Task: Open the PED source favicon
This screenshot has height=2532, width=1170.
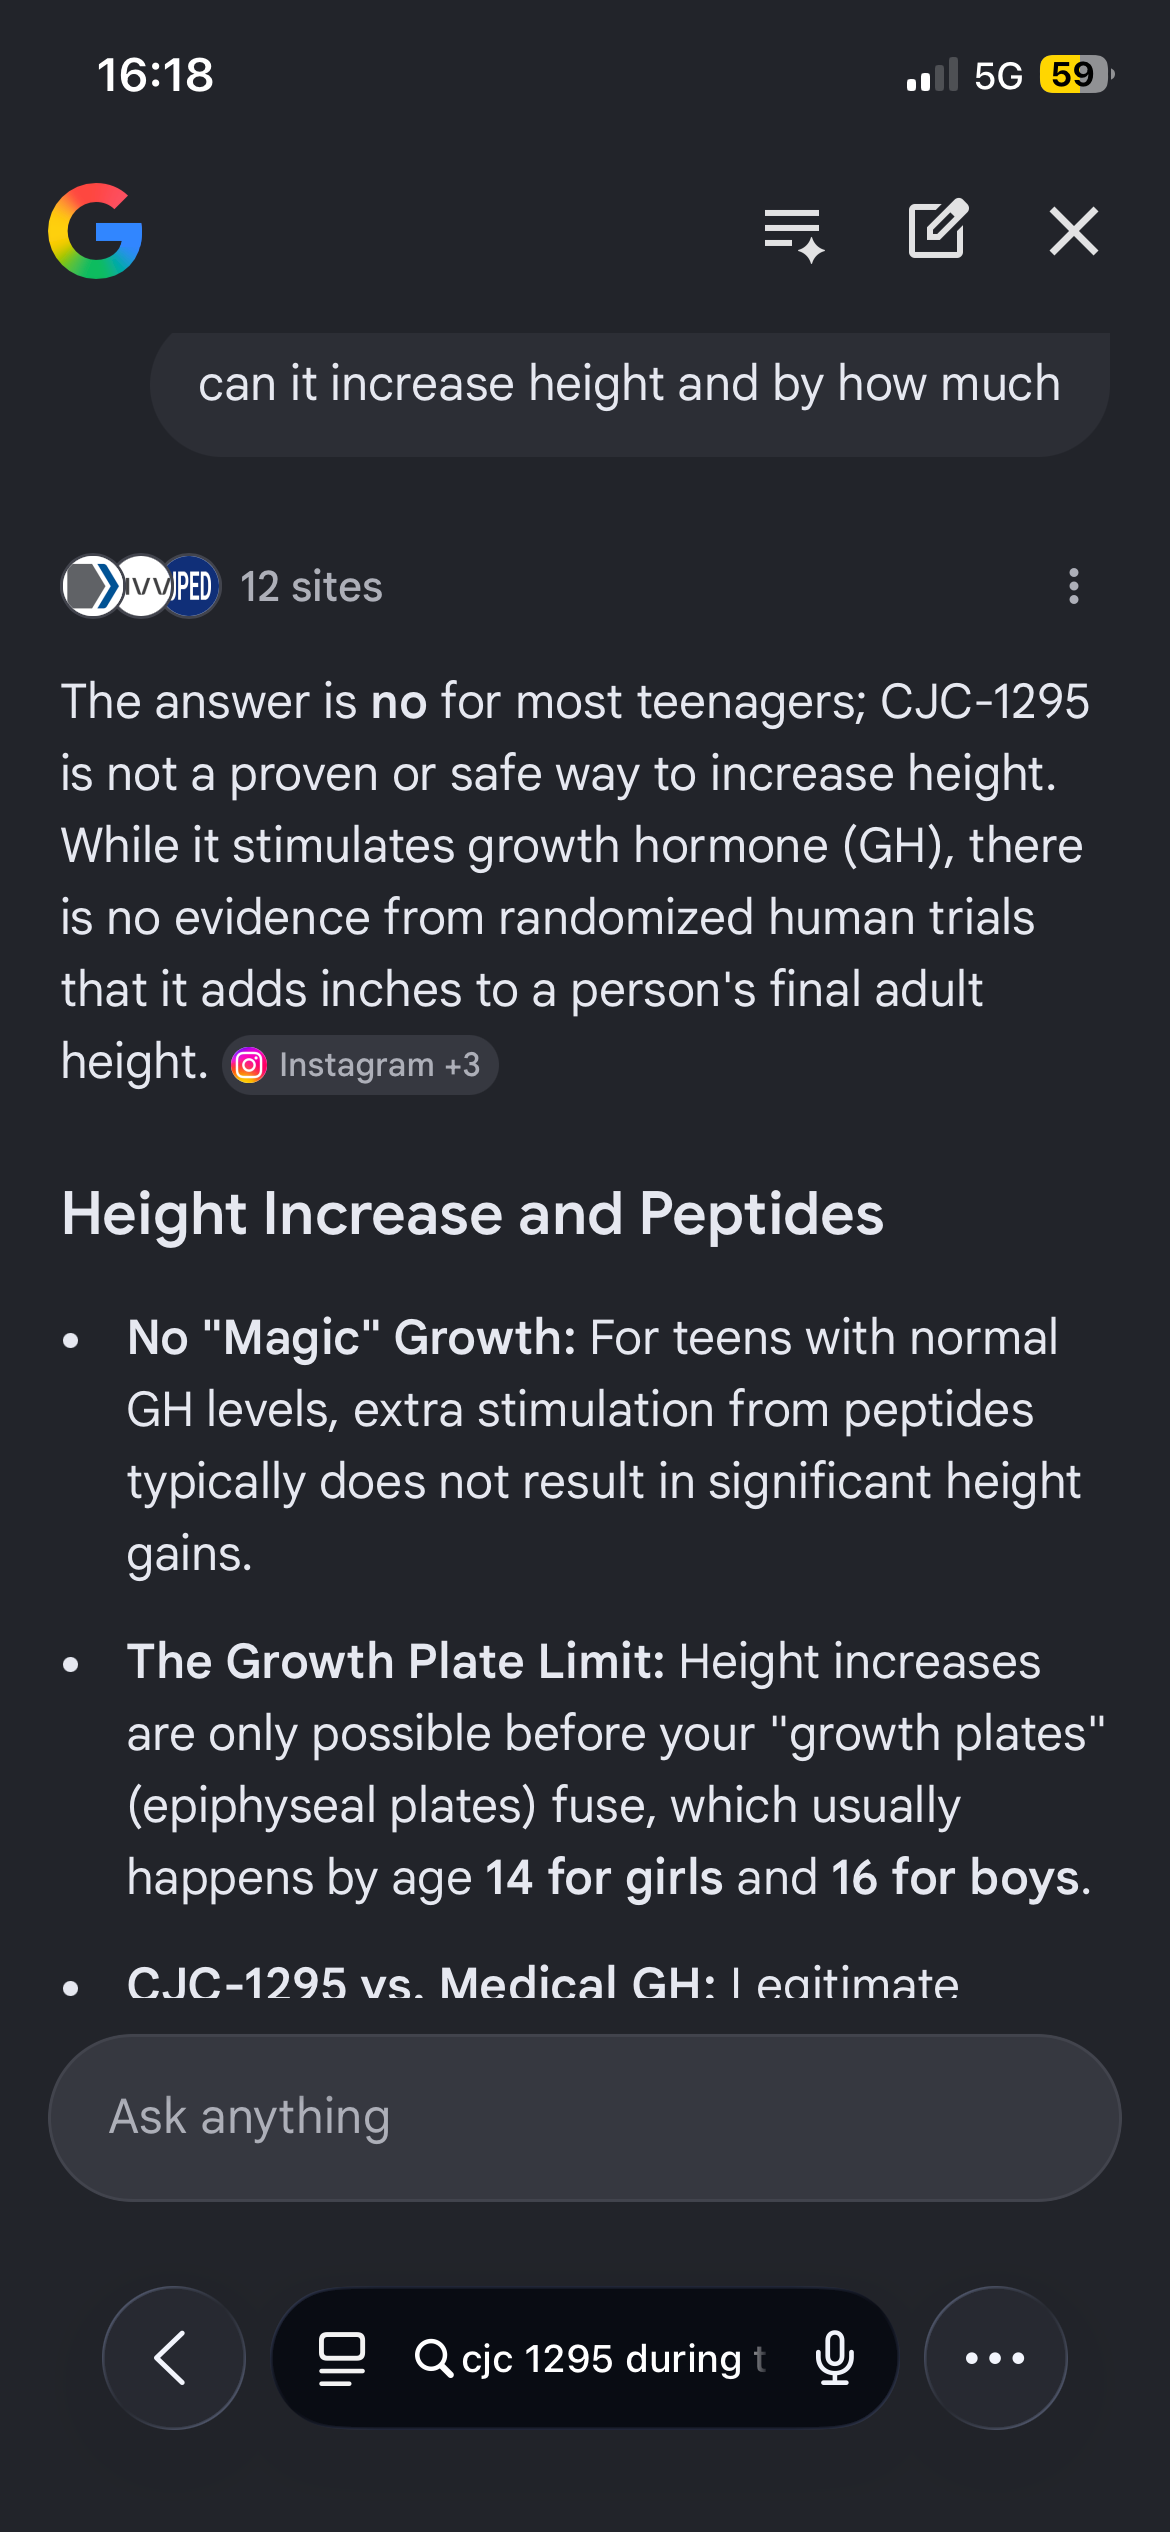Action: pos(192,586)
